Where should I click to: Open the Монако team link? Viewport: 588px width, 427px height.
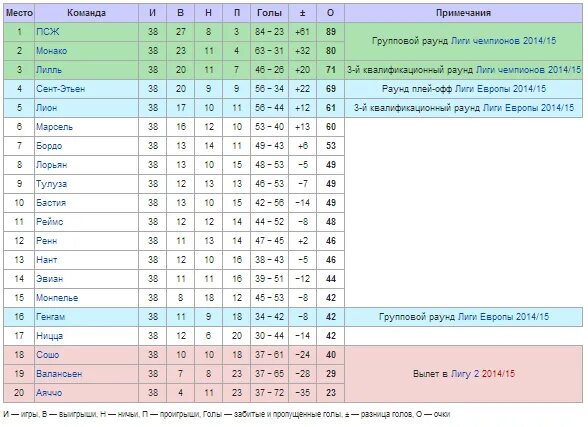click(x=51, y=51)
